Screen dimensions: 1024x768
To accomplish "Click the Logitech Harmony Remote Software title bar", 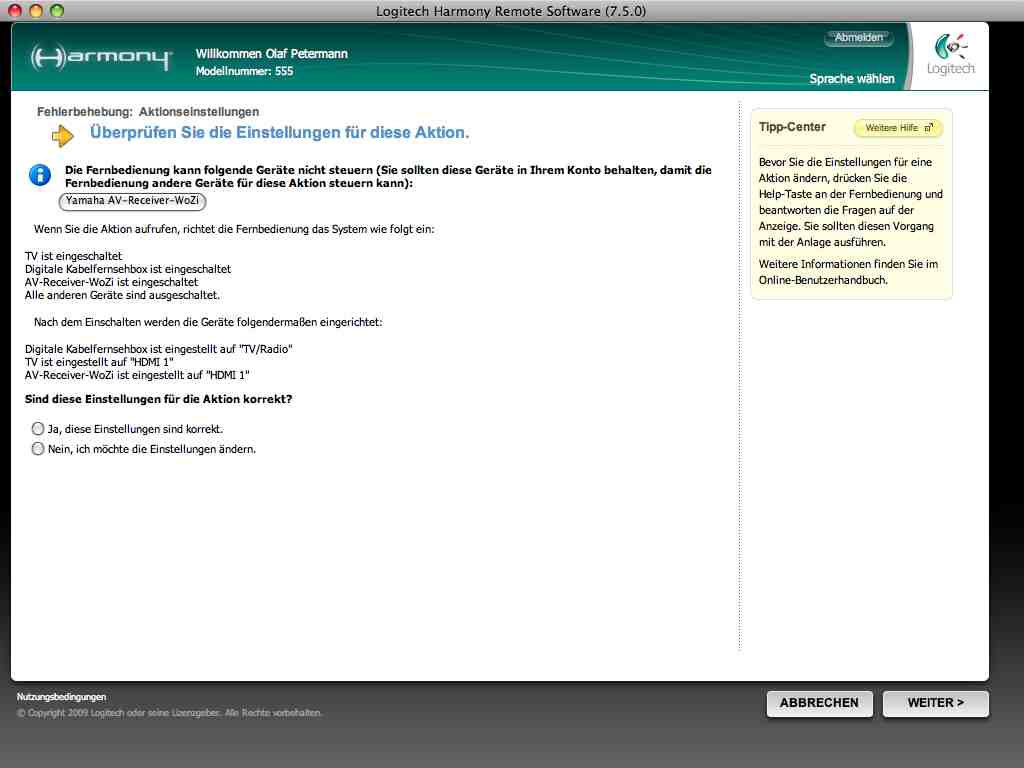I will tap(511, 11).
